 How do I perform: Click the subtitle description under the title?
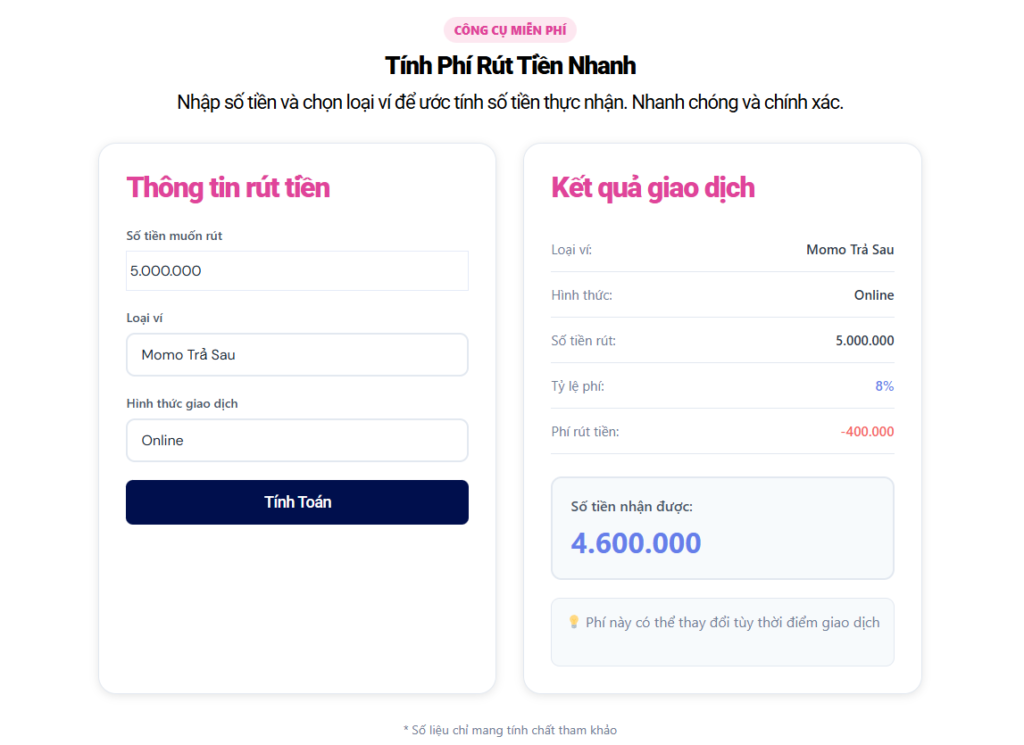click(x=510, y=102)
